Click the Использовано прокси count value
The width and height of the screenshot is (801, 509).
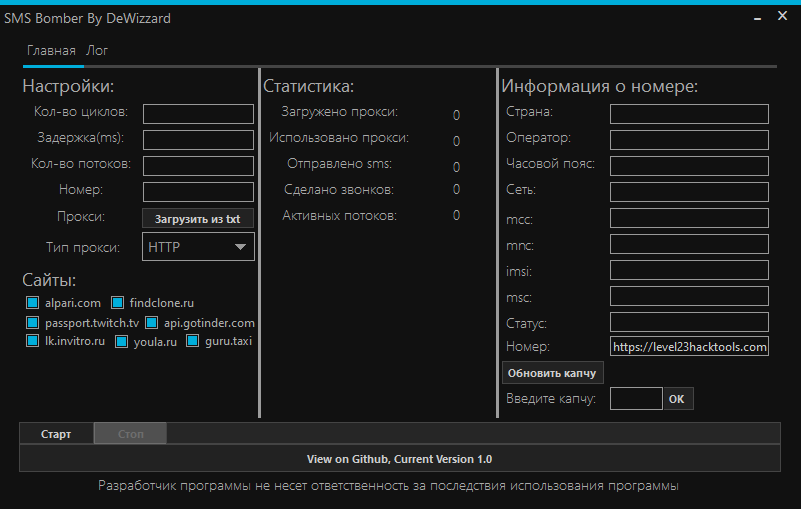point(456,141)
